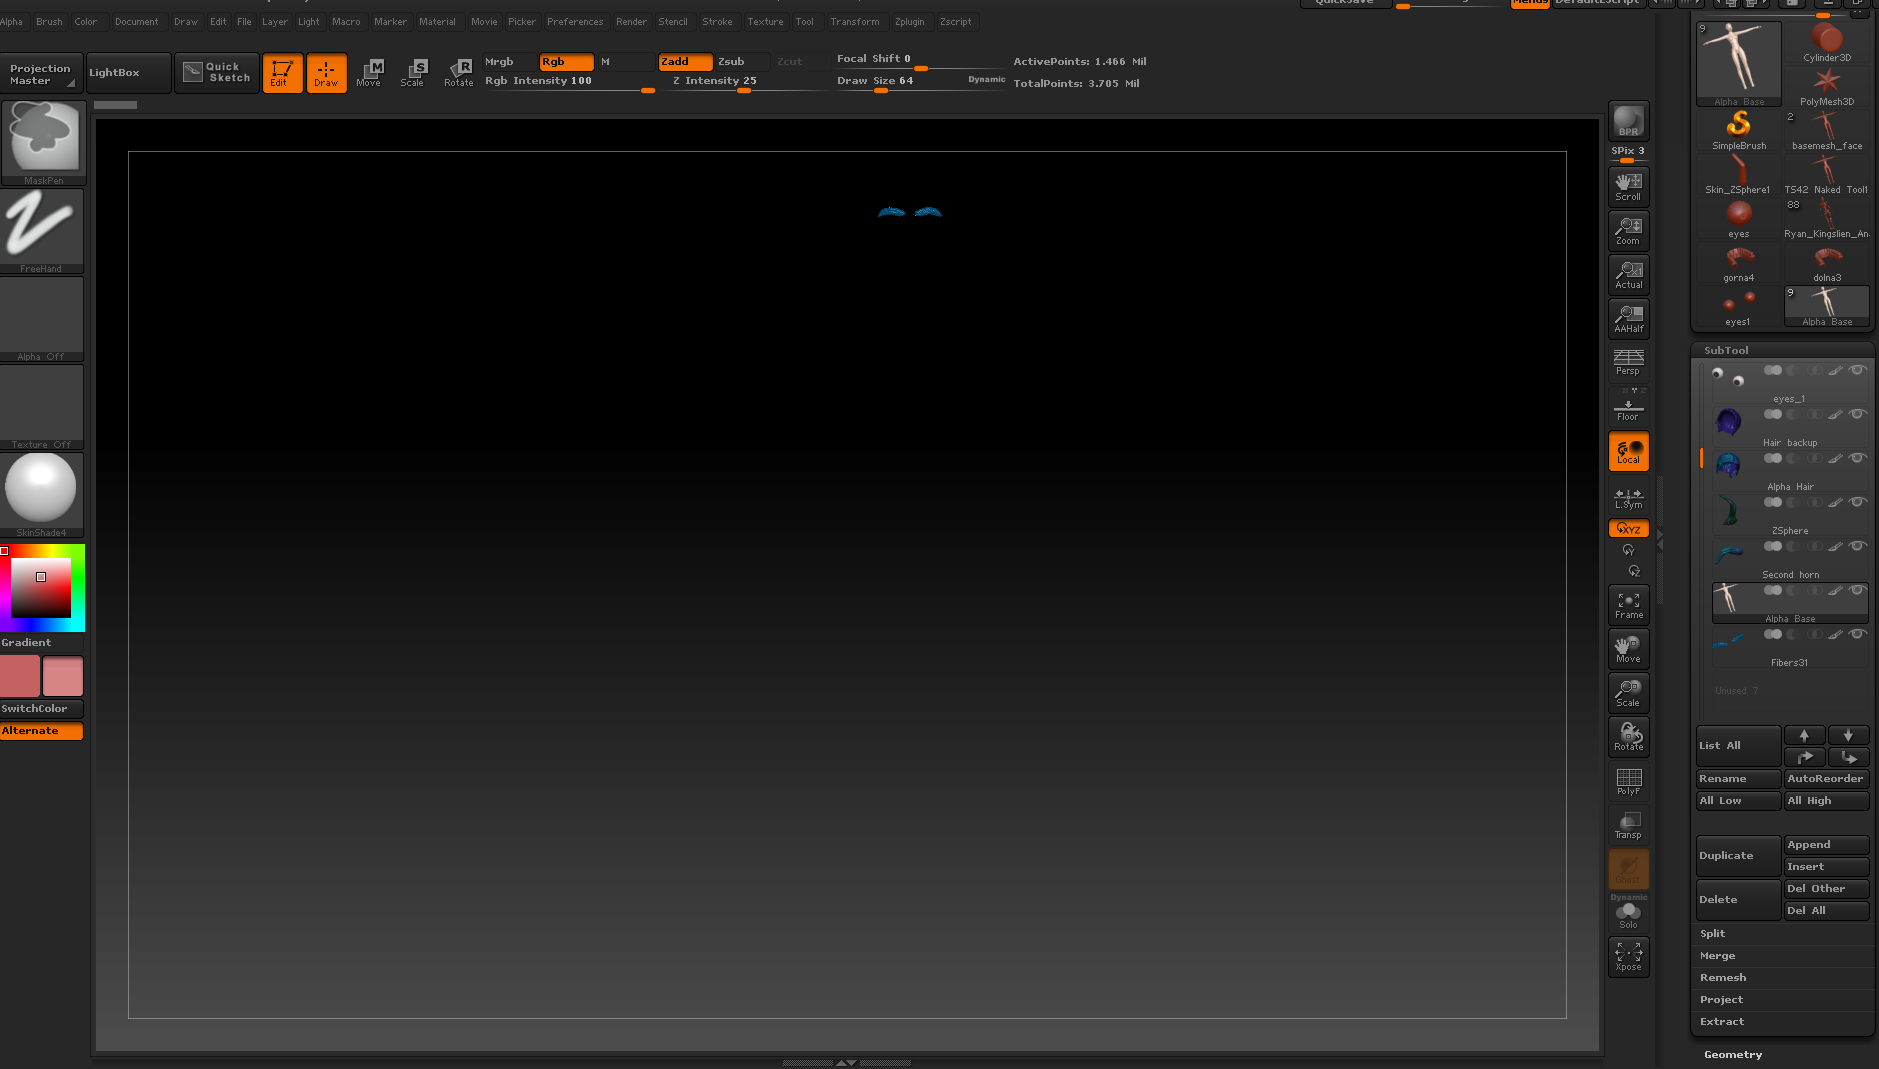Select the dolna3 tool thumbnail
1879x1069 pixels.
click(1827, 262)
